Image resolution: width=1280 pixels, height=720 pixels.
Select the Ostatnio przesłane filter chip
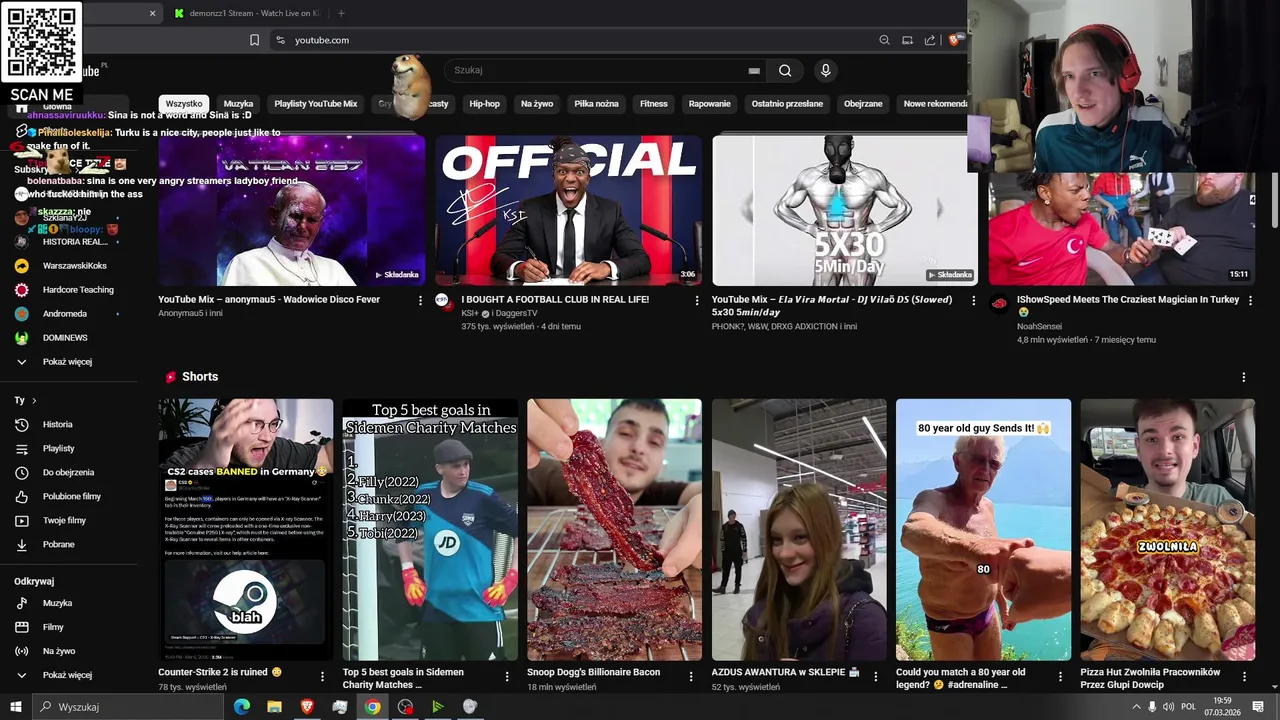pos(787,104)
